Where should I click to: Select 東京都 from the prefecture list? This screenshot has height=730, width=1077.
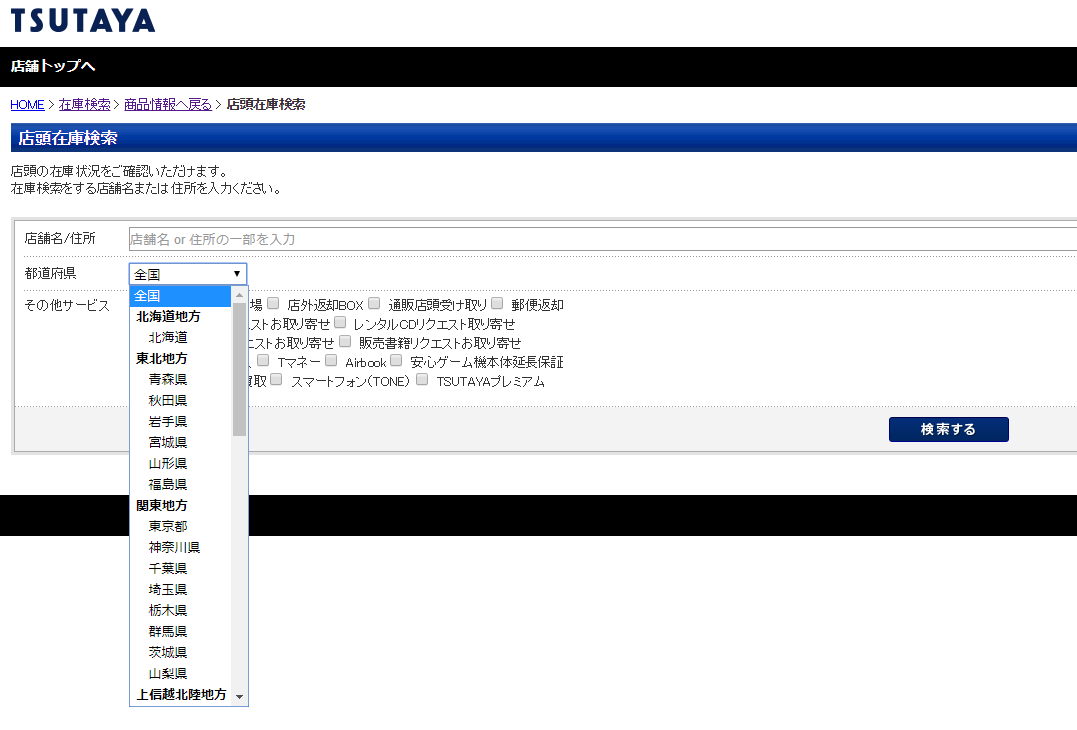coord(168,526)
